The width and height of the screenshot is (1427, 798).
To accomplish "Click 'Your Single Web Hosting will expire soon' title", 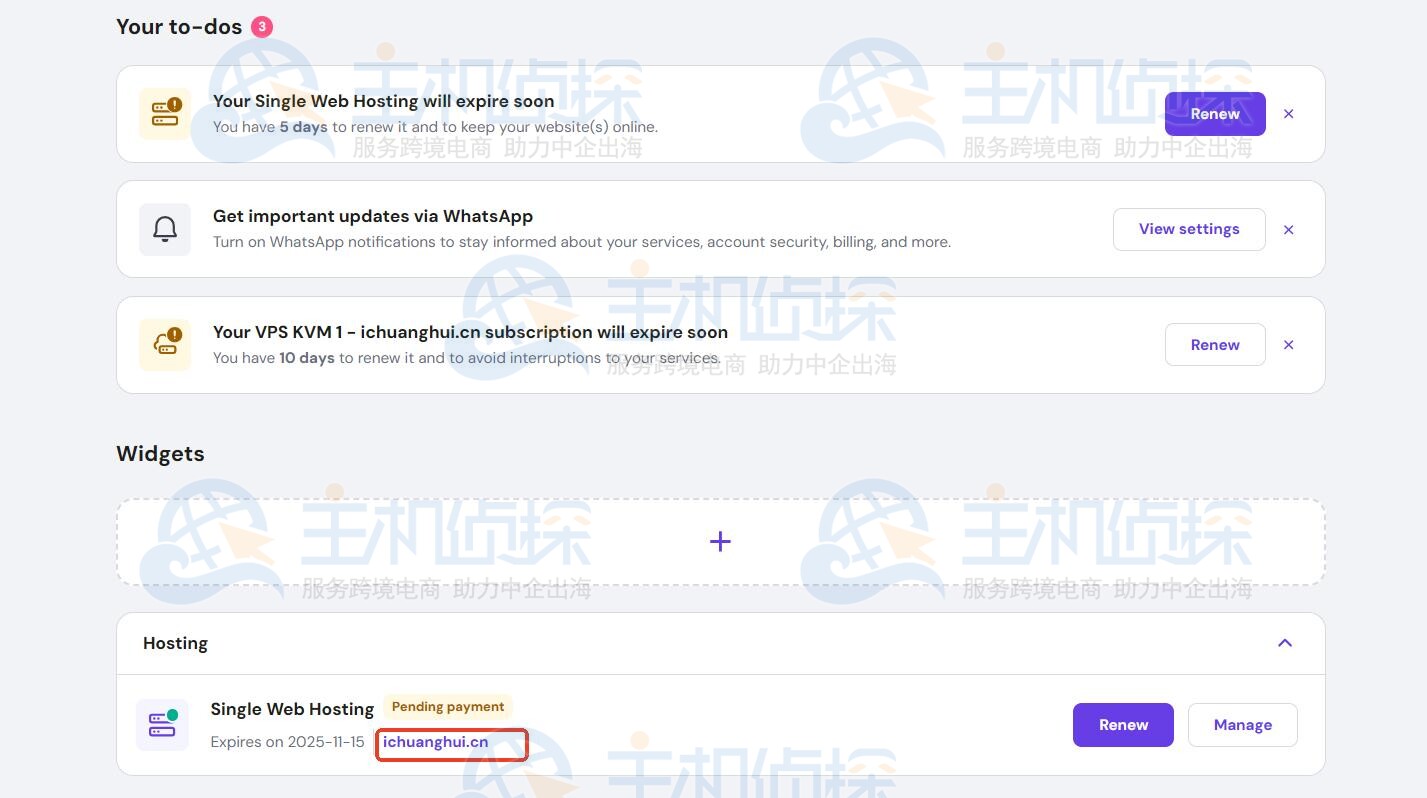I will coord(383,101).
